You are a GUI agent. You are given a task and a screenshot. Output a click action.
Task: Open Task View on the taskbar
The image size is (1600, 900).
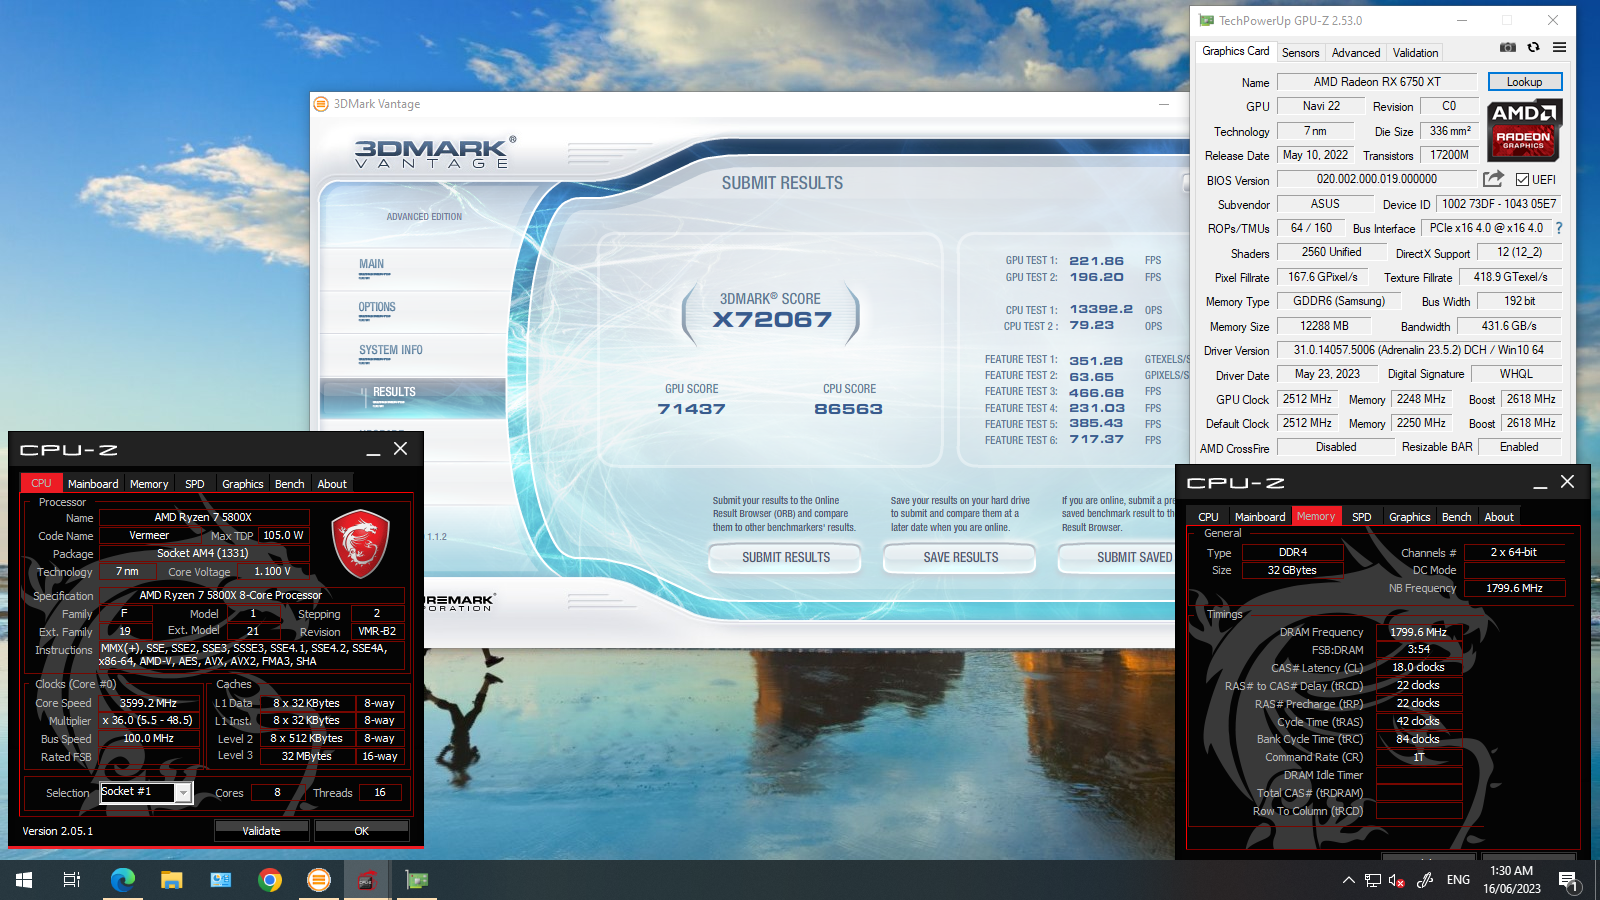coord(72,880)
